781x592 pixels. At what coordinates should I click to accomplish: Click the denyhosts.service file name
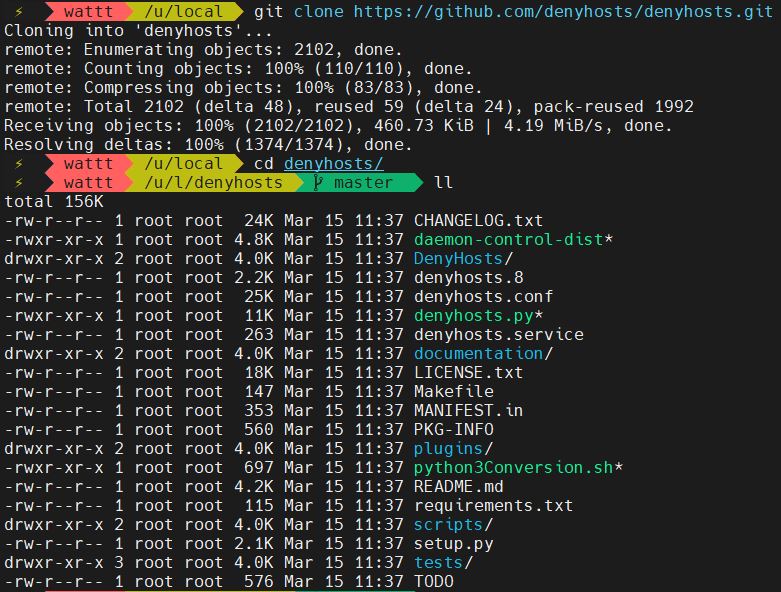[x=499, y=335]
